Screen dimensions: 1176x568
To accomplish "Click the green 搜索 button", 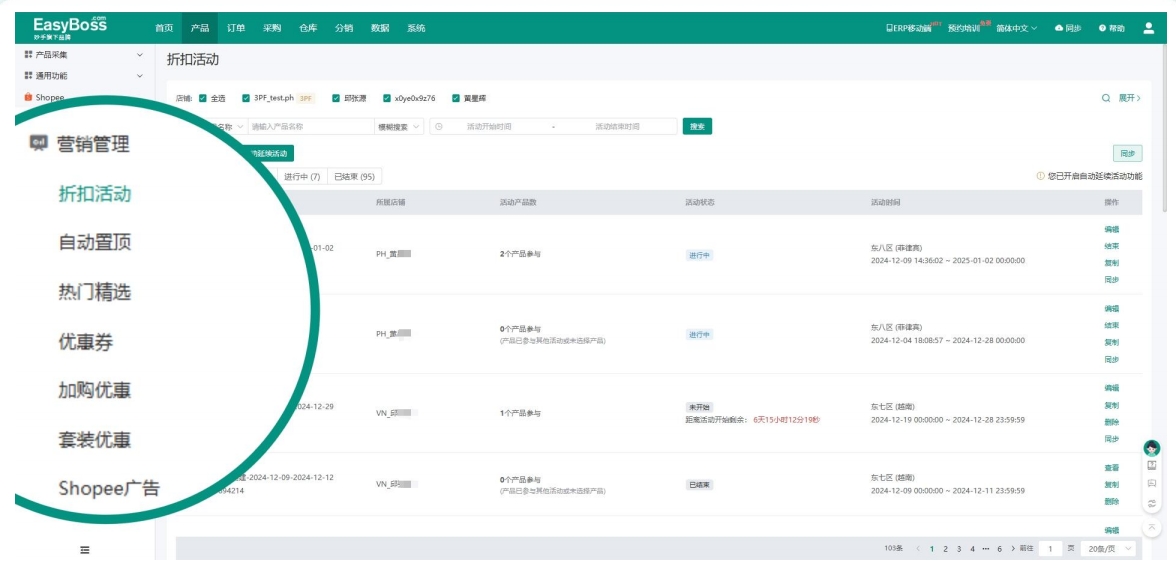I will 697,127.
